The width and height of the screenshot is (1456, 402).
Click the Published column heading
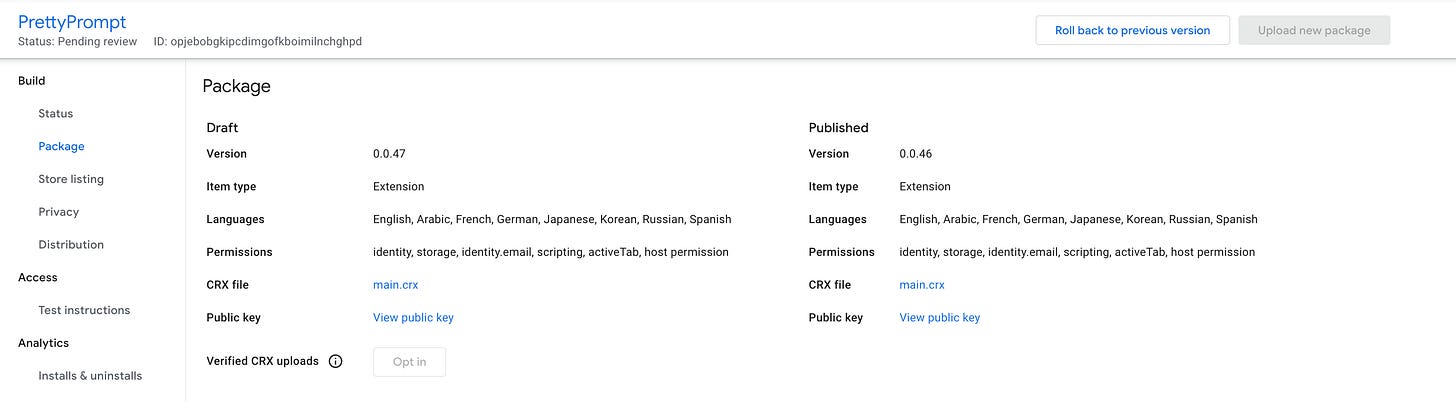(x=838, y=128)
